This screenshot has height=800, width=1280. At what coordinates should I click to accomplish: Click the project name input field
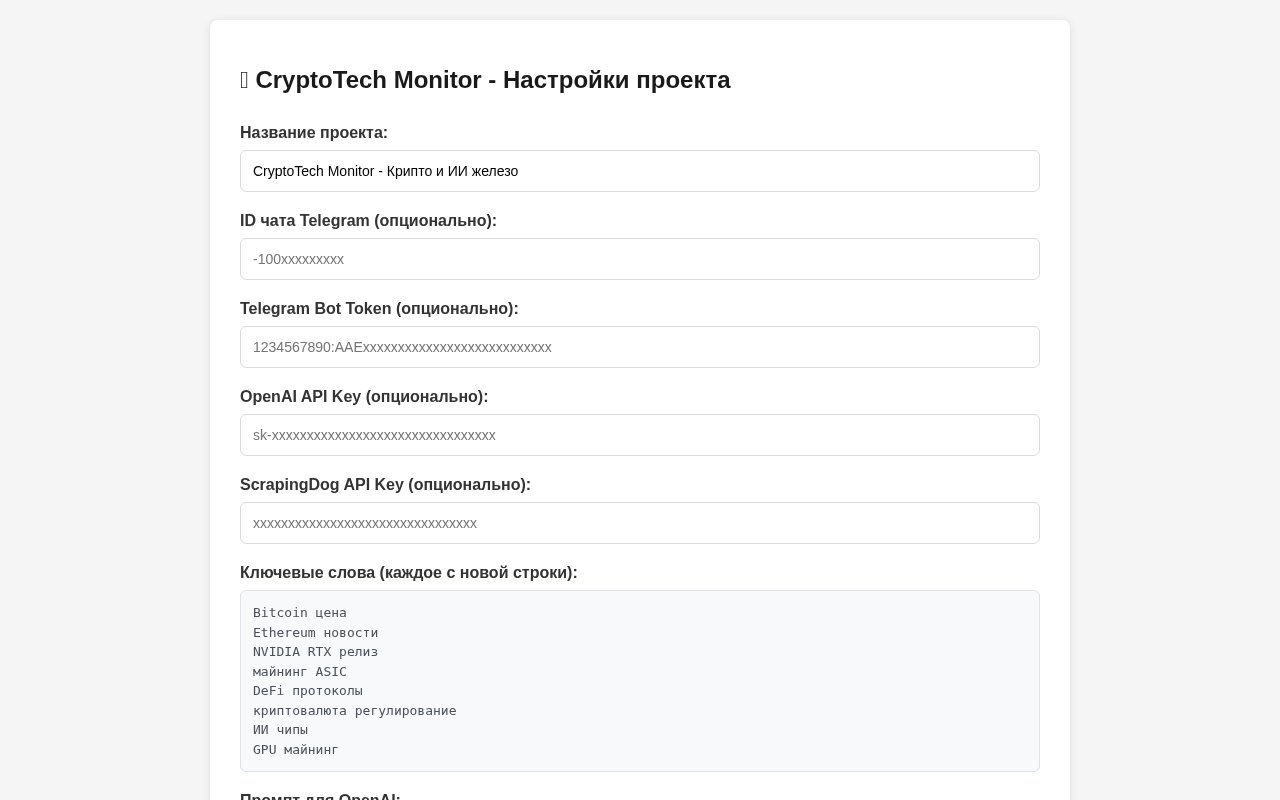pos(640,171)
